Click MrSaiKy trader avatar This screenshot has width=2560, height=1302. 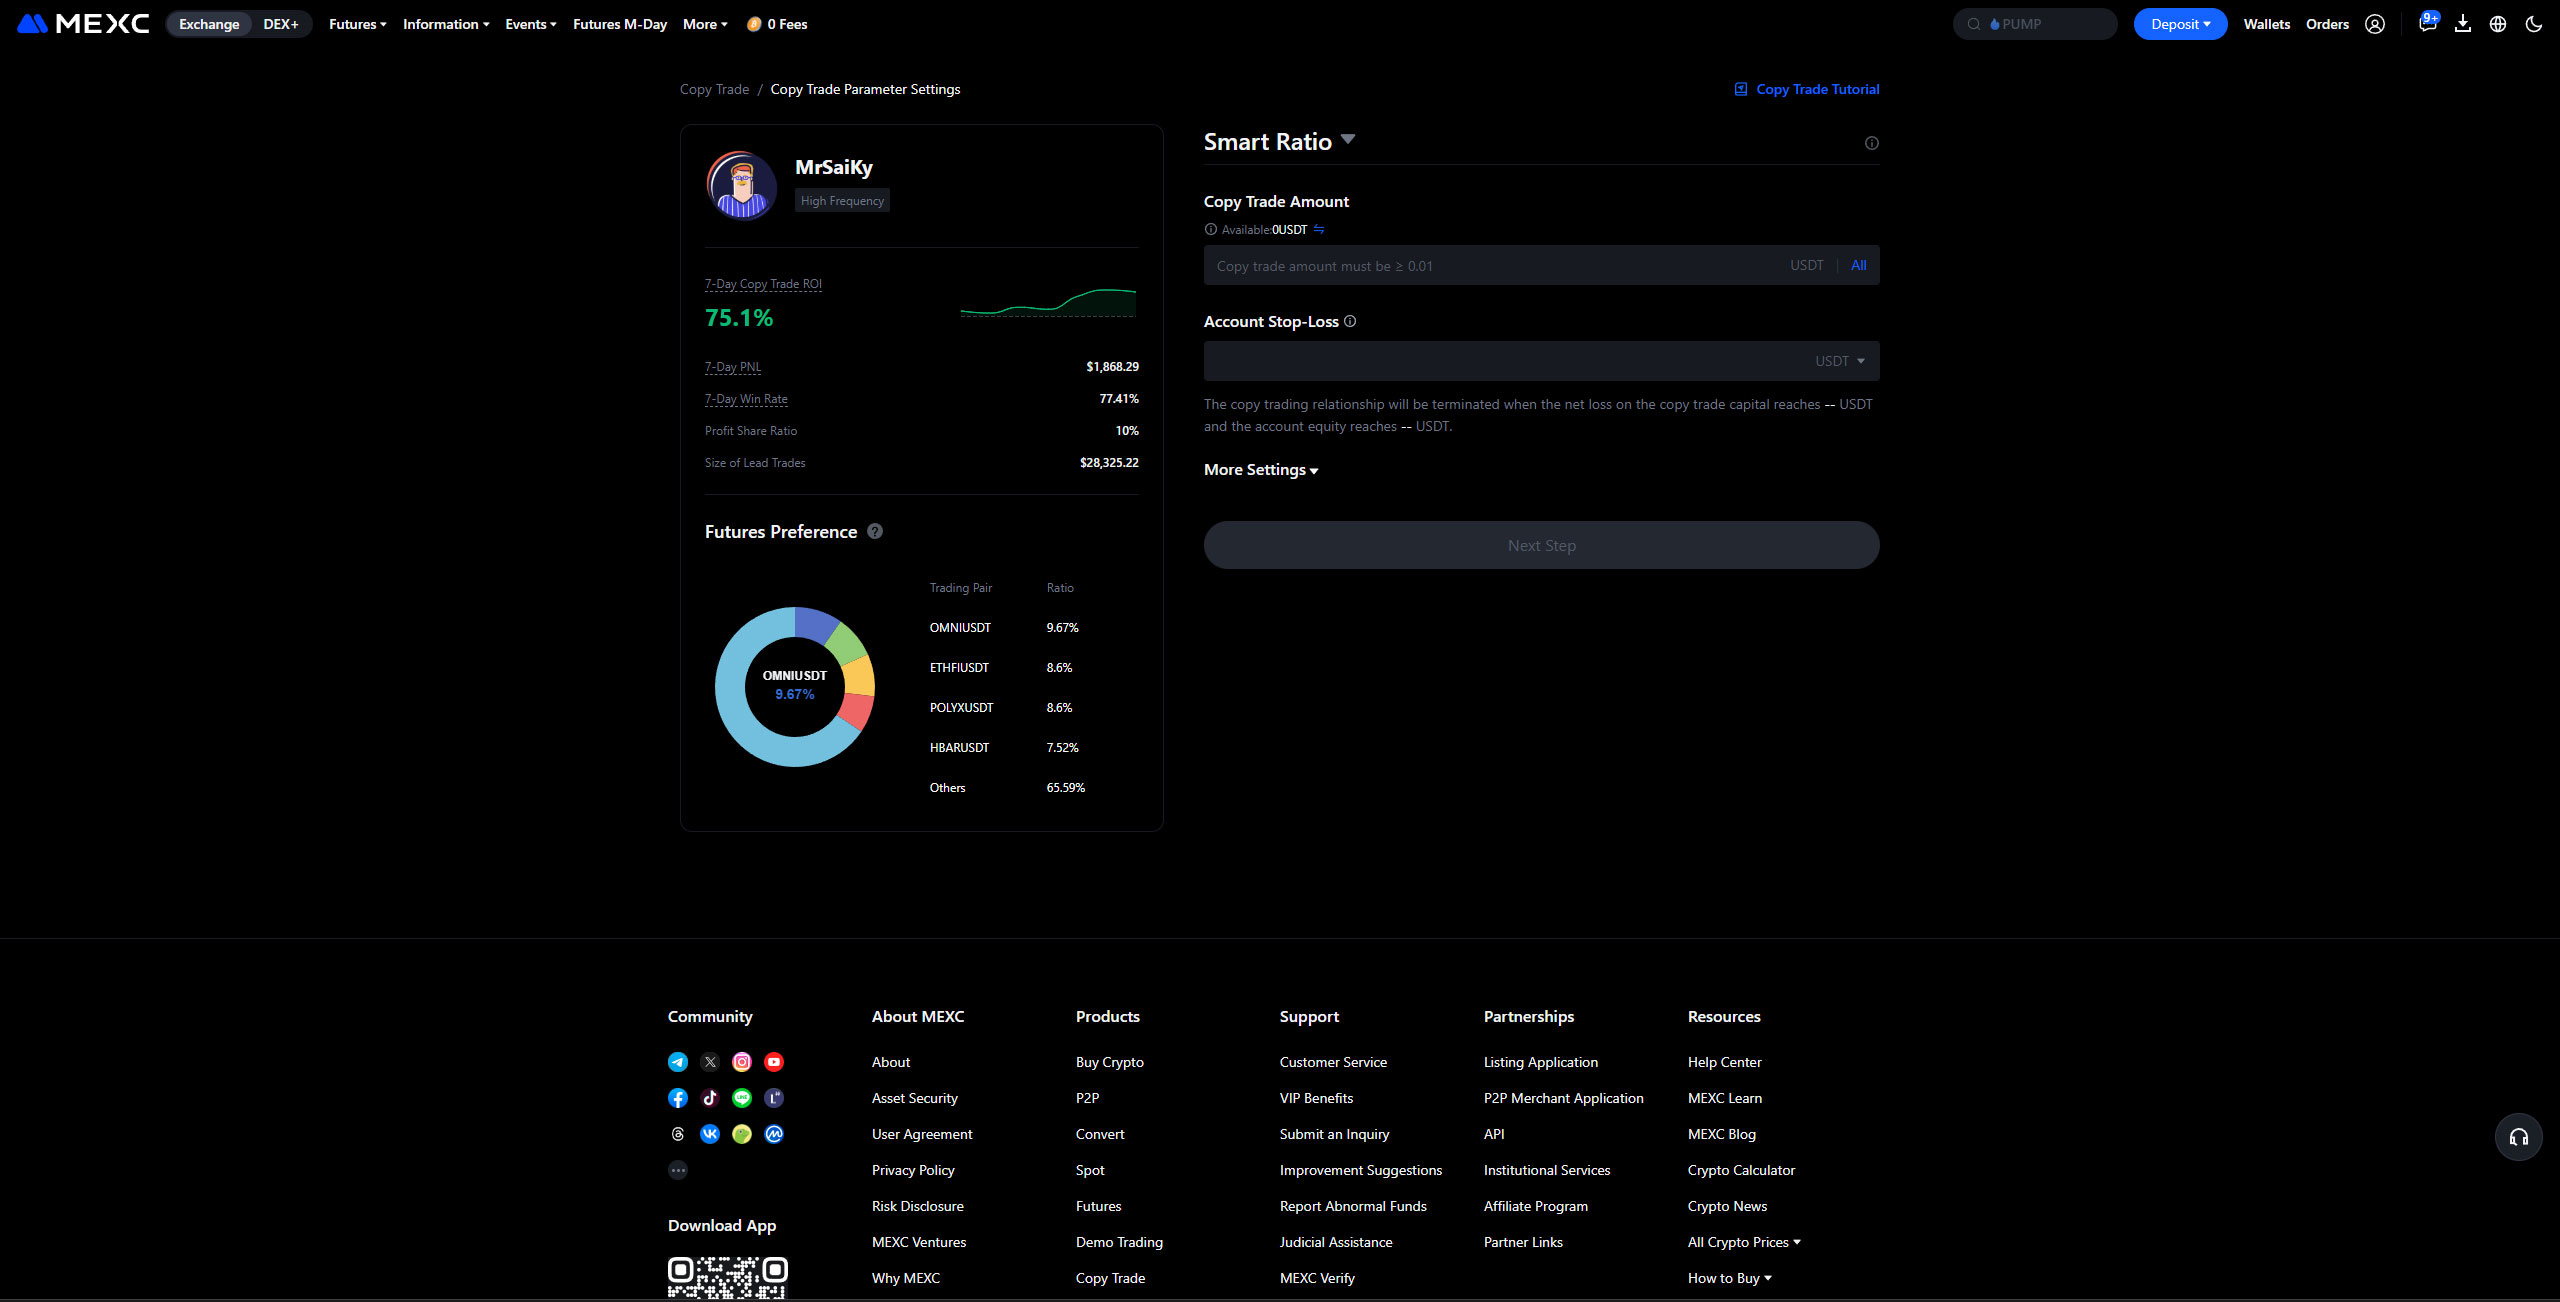741,186
